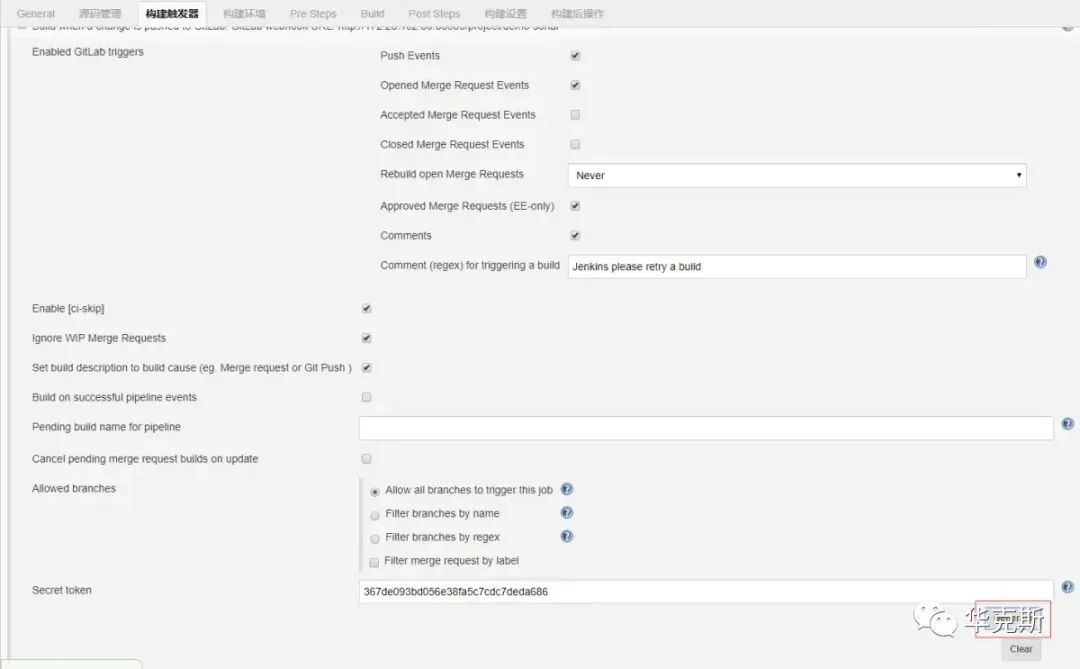Tick Closed Merge Request Events checkbox
Screen dimensions: 1080x669
coord(575,145)
